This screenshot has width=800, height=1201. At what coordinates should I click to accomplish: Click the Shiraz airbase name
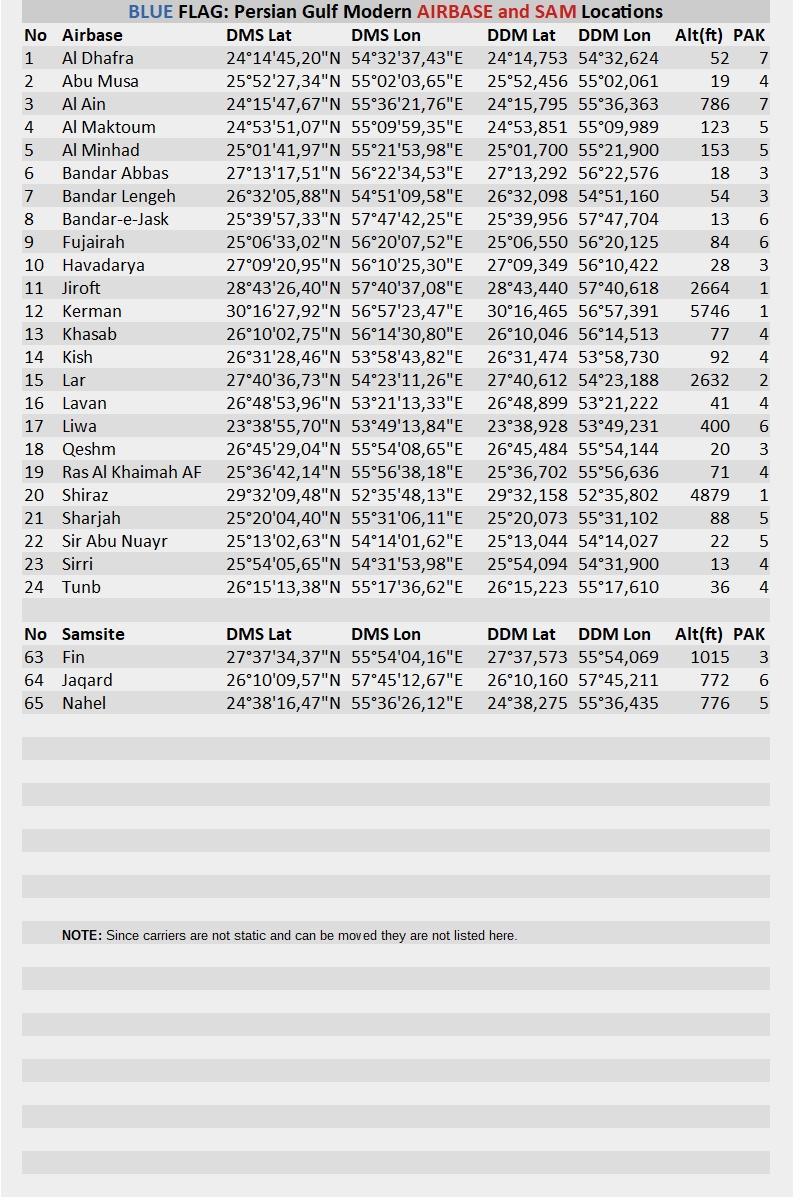point(85,495)
